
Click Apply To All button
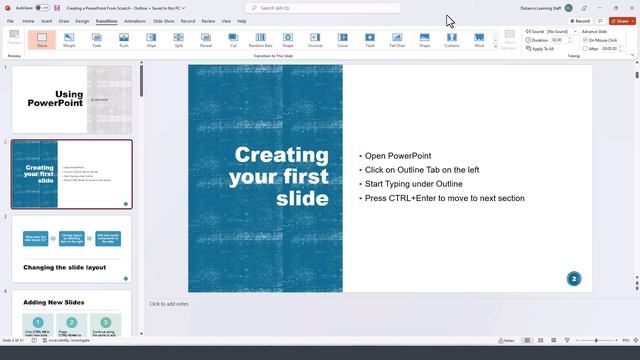[x=540, y=49]
